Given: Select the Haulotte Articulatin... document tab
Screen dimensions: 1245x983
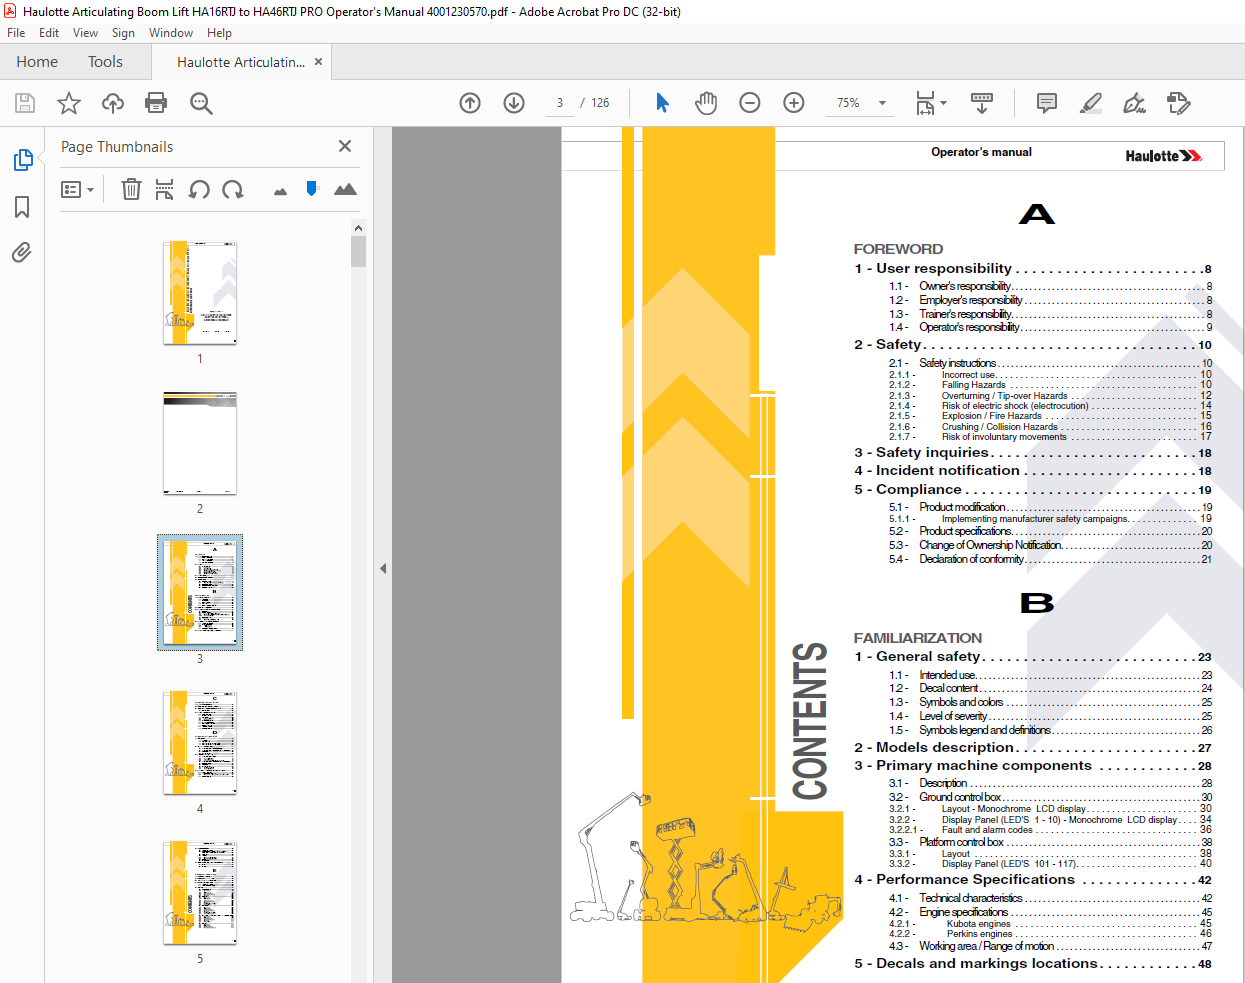Looking at the screenshot, I should click(241, 62).
